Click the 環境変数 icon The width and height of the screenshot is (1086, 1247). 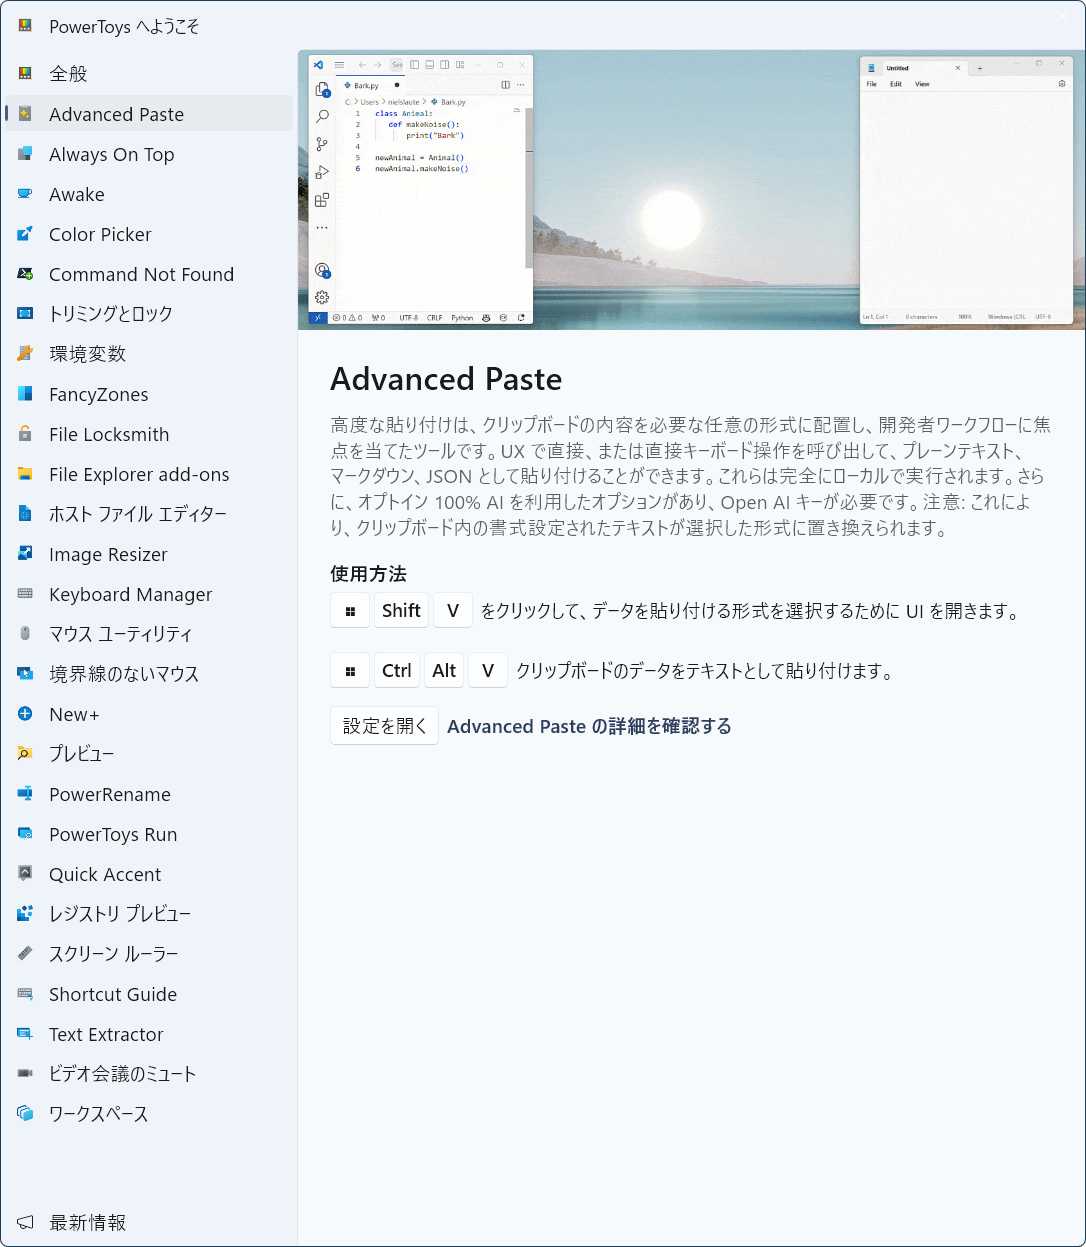tap(25, 353)
